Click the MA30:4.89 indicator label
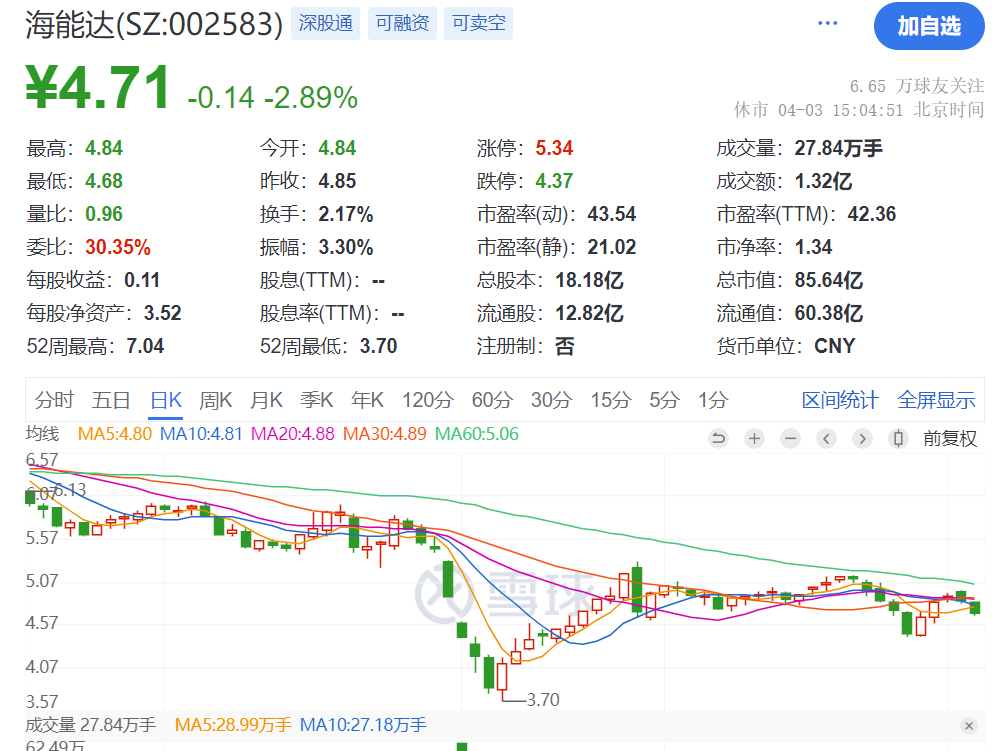The image size is (997, 751). click(385, 434)
